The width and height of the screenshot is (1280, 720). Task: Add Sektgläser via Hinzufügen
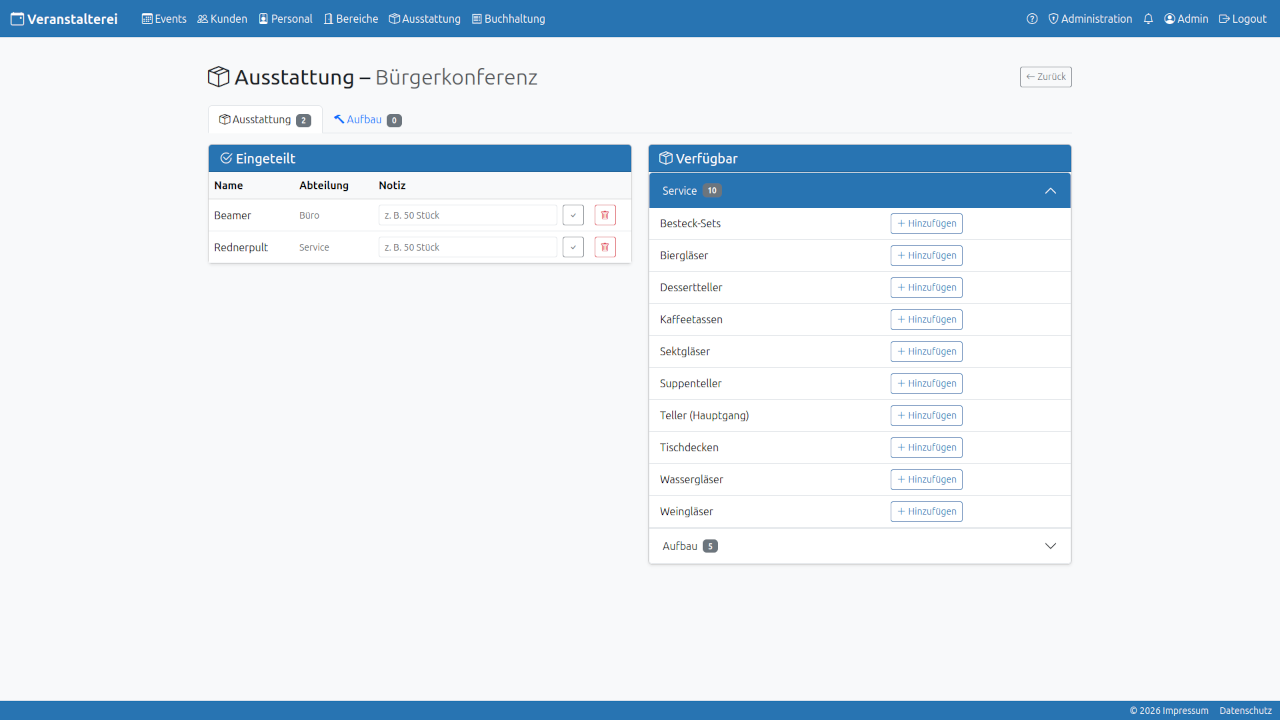pos(927,352)
